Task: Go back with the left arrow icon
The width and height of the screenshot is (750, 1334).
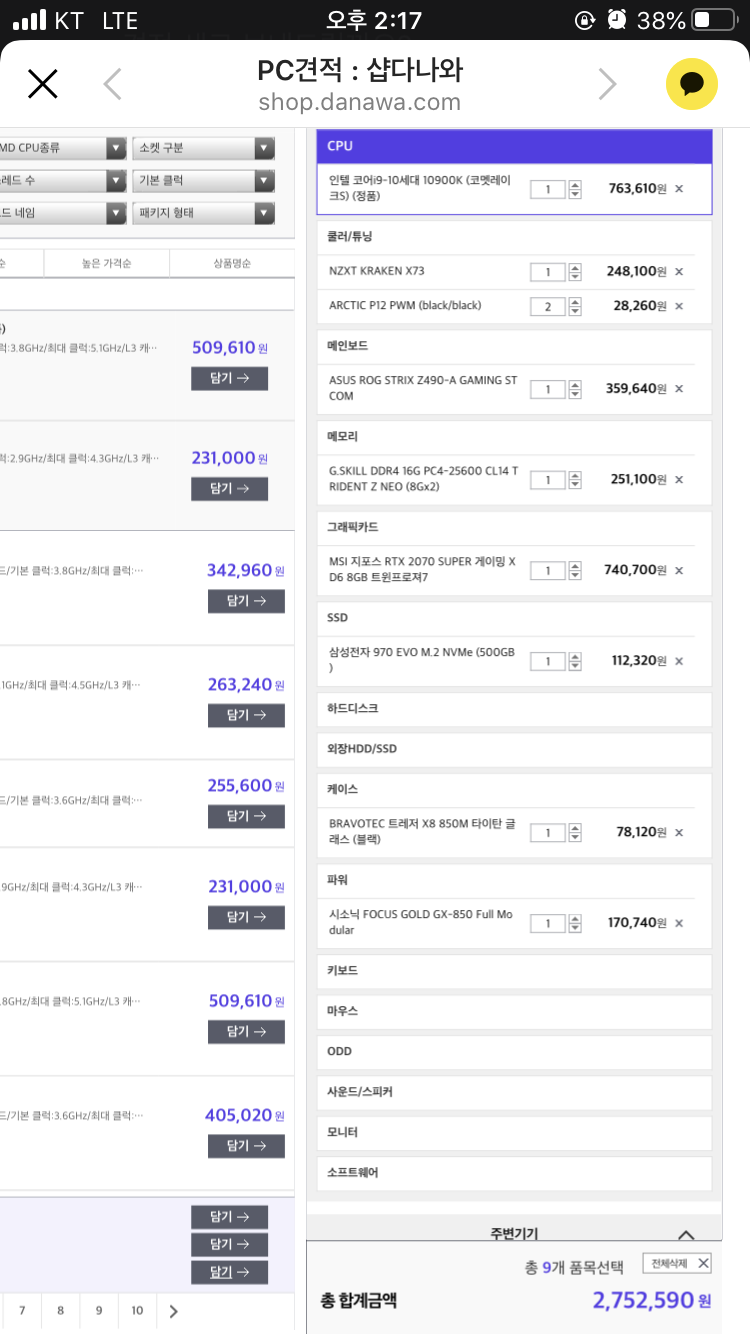Action: pyautogui.click(x=113, y=84)
